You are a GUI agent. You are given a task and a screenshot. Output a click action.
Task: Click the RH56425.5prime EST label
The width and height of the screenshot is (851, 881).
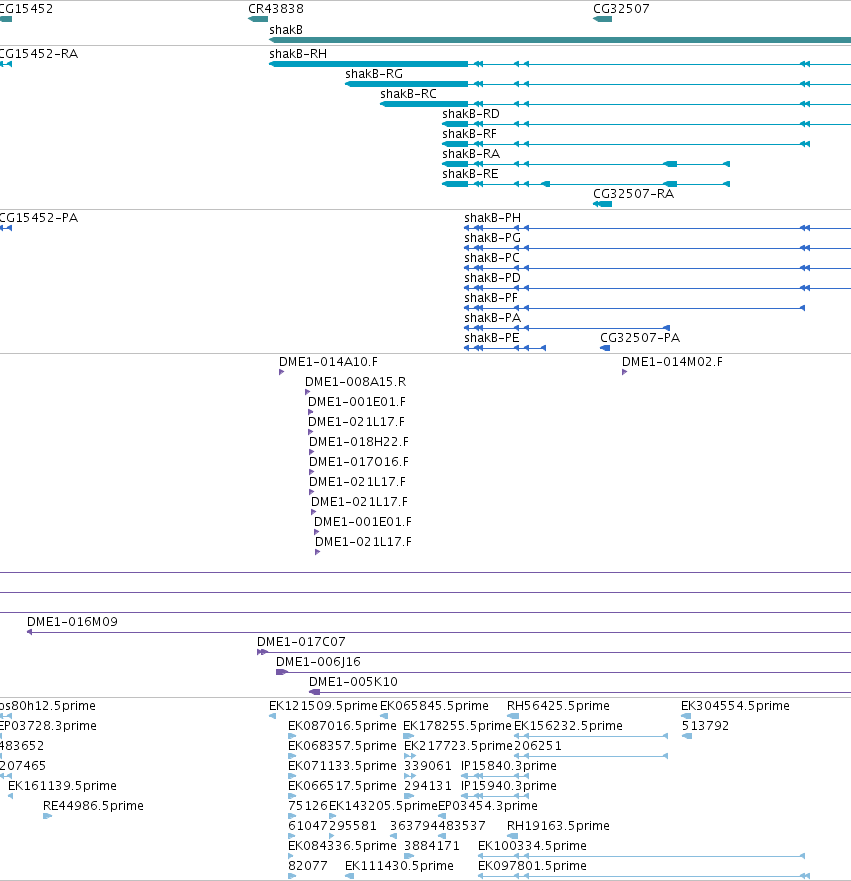tap(558, 706)
